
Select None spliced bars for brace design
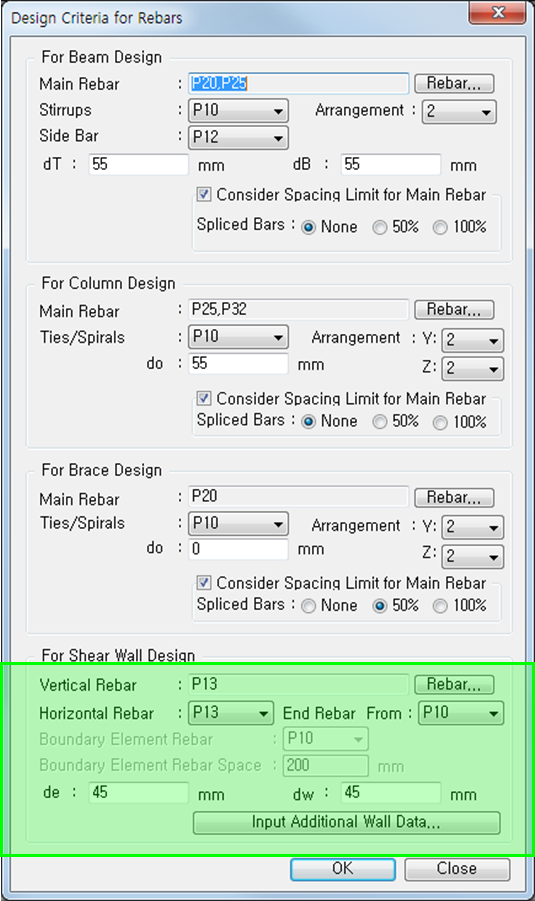tap(309, 606)
